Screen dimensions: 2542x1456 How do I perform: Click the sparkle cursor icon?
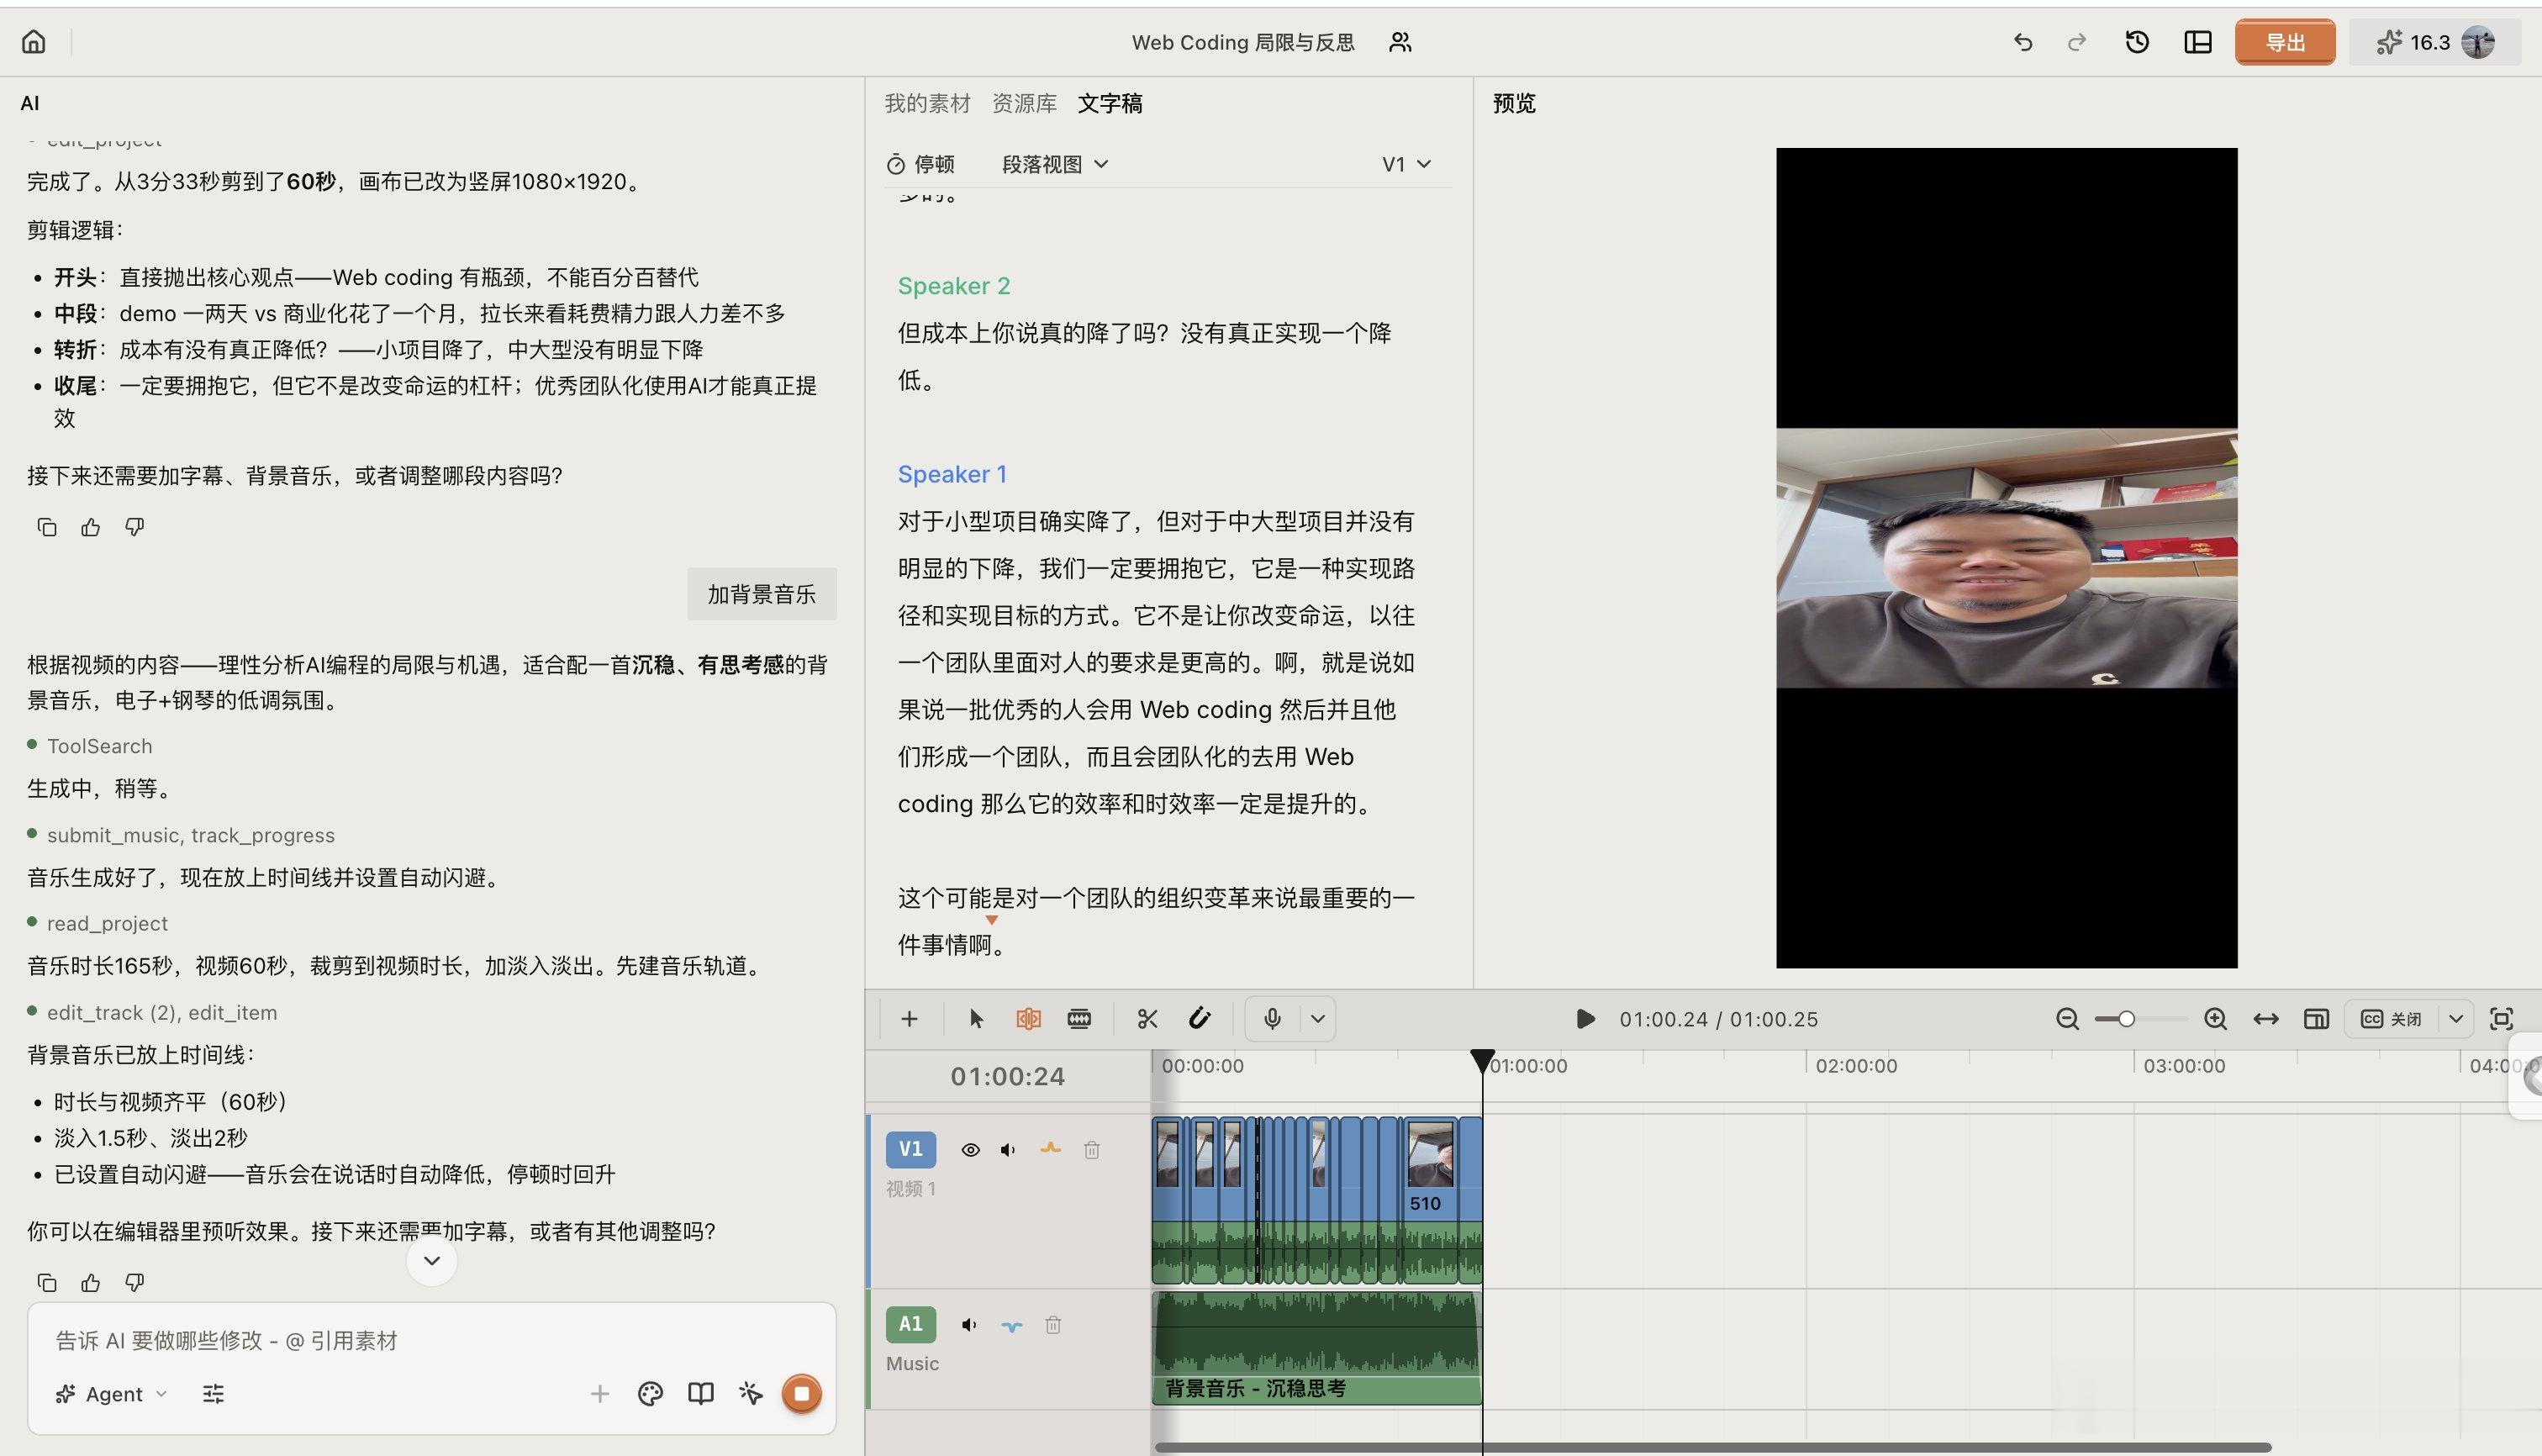coord(750,1394)
